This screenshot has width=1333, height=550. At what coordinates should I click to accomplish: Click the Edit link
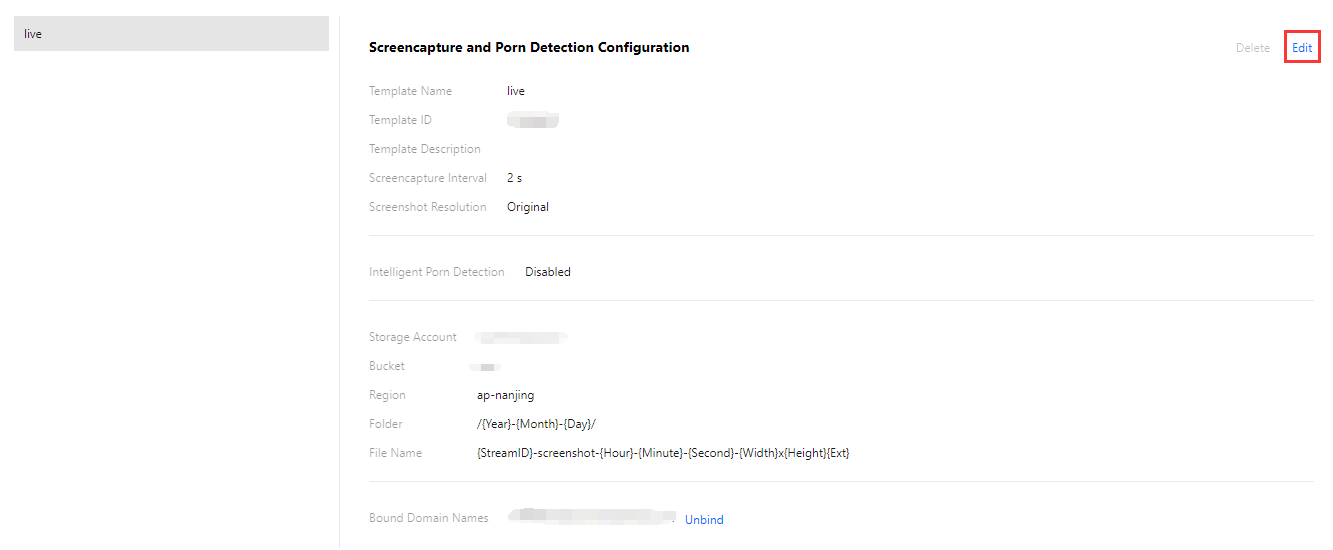point(1301,48)
